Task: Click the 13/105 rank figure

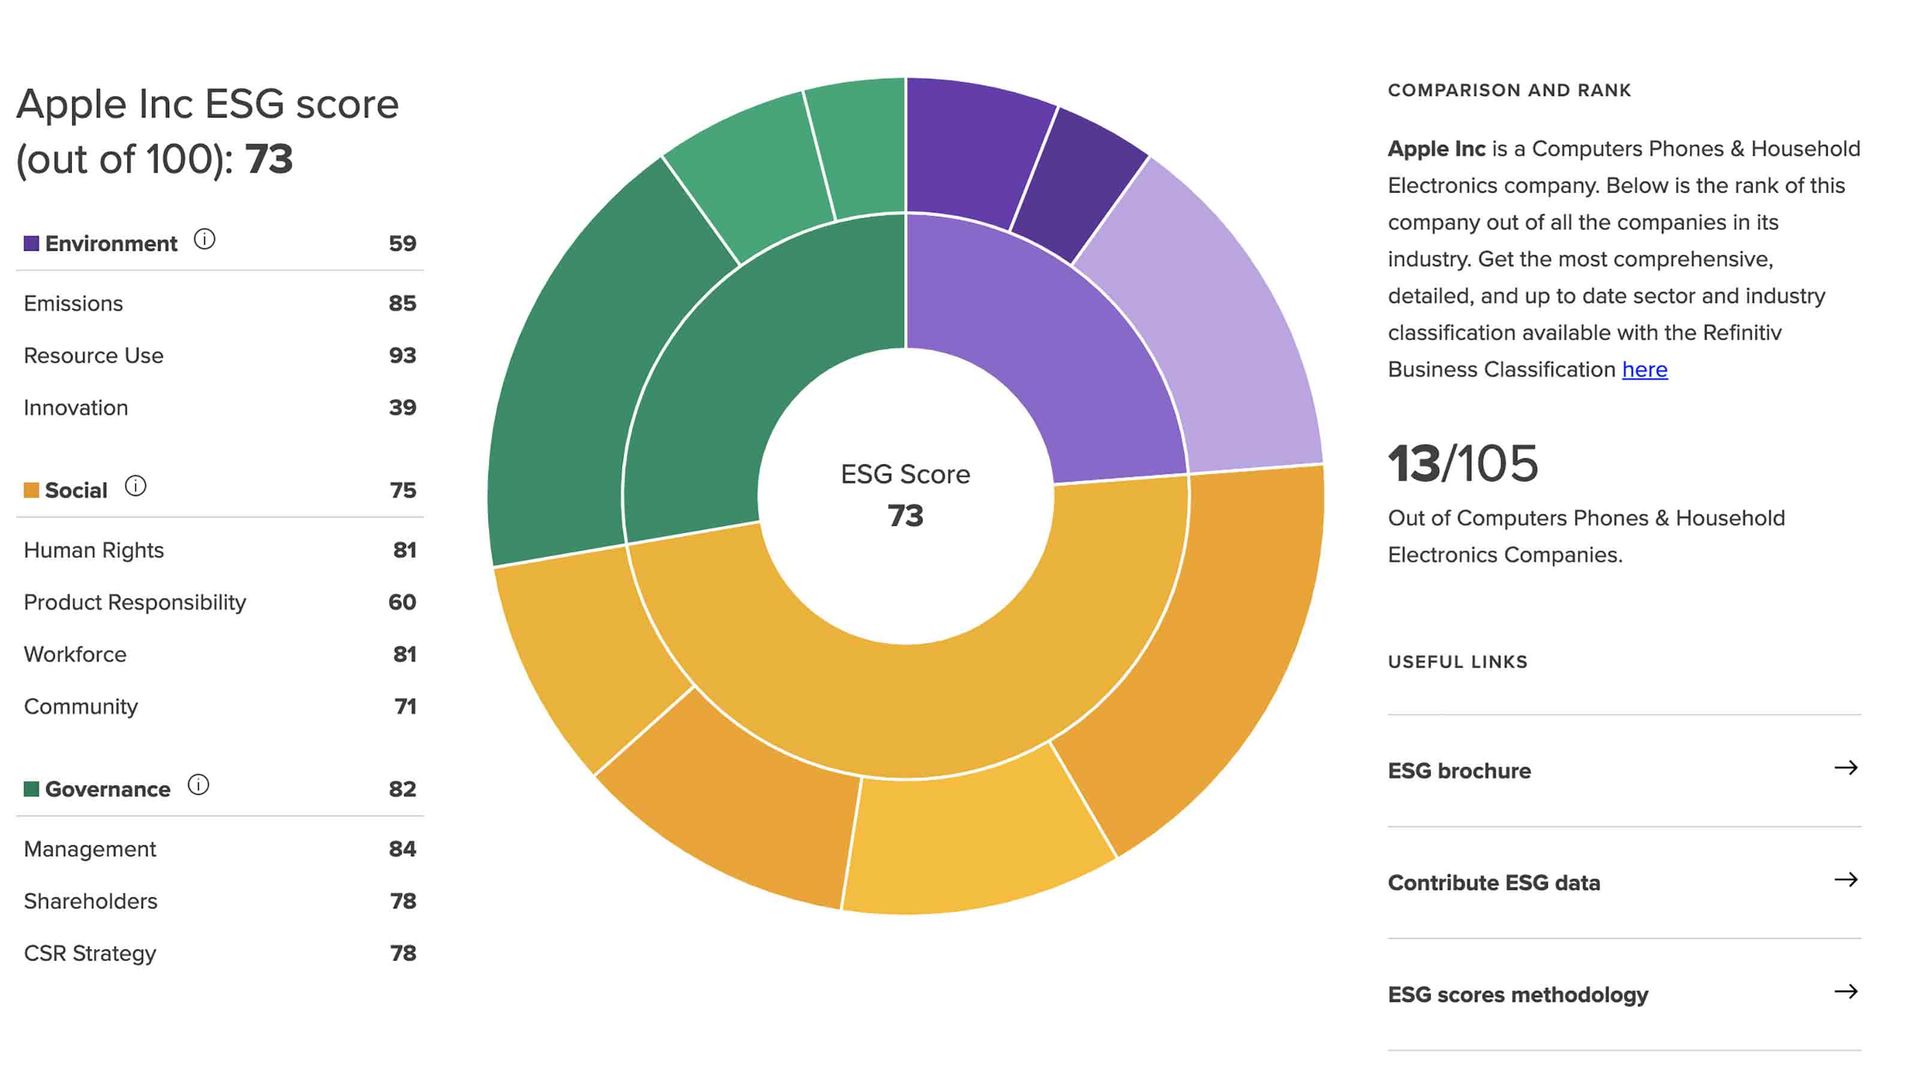Action: pyautogui.click(x=1463, y=463)
